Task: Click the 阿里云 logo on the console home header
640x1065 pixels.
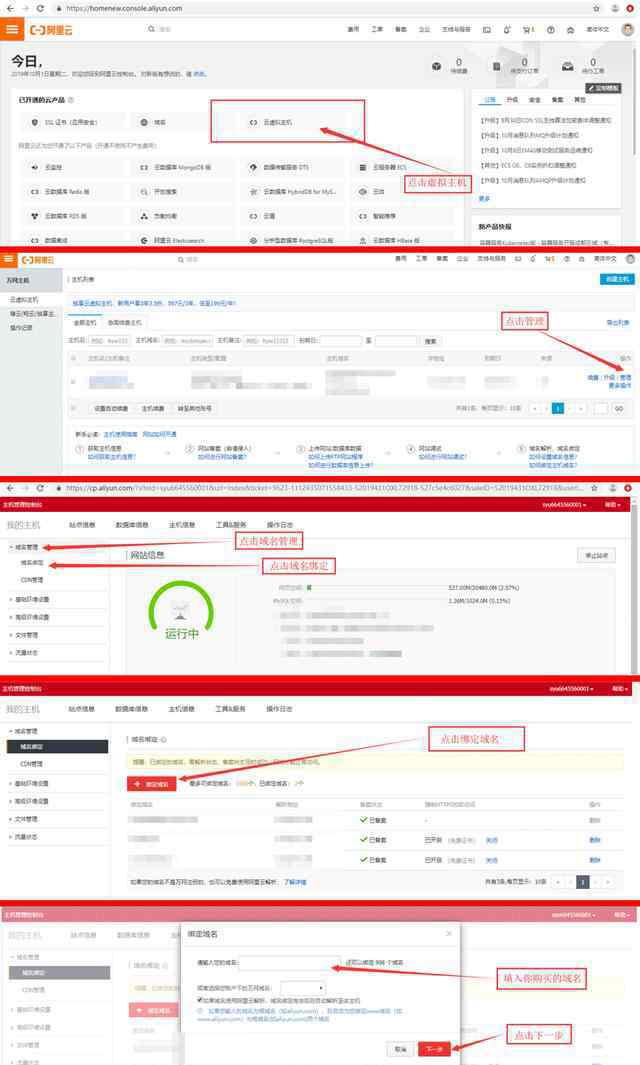Action: pos(51,30)
